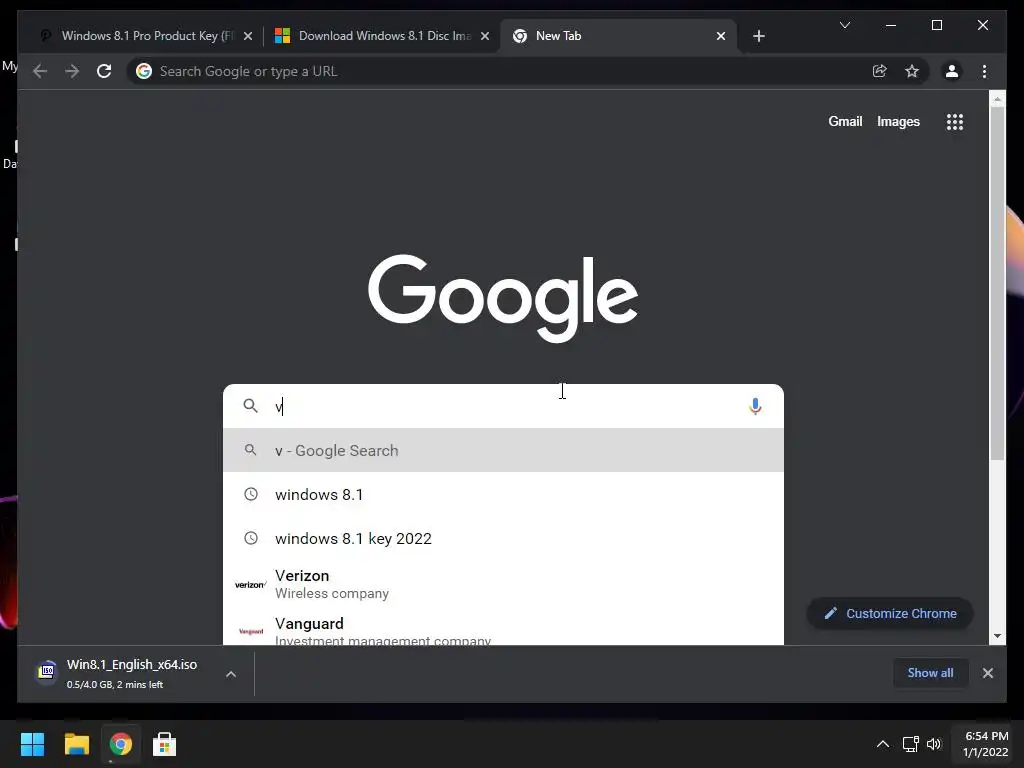The image size is (1024, 768).
Task: Open Microsoft Store from the taskbar
Action: (x=164, y=744)
